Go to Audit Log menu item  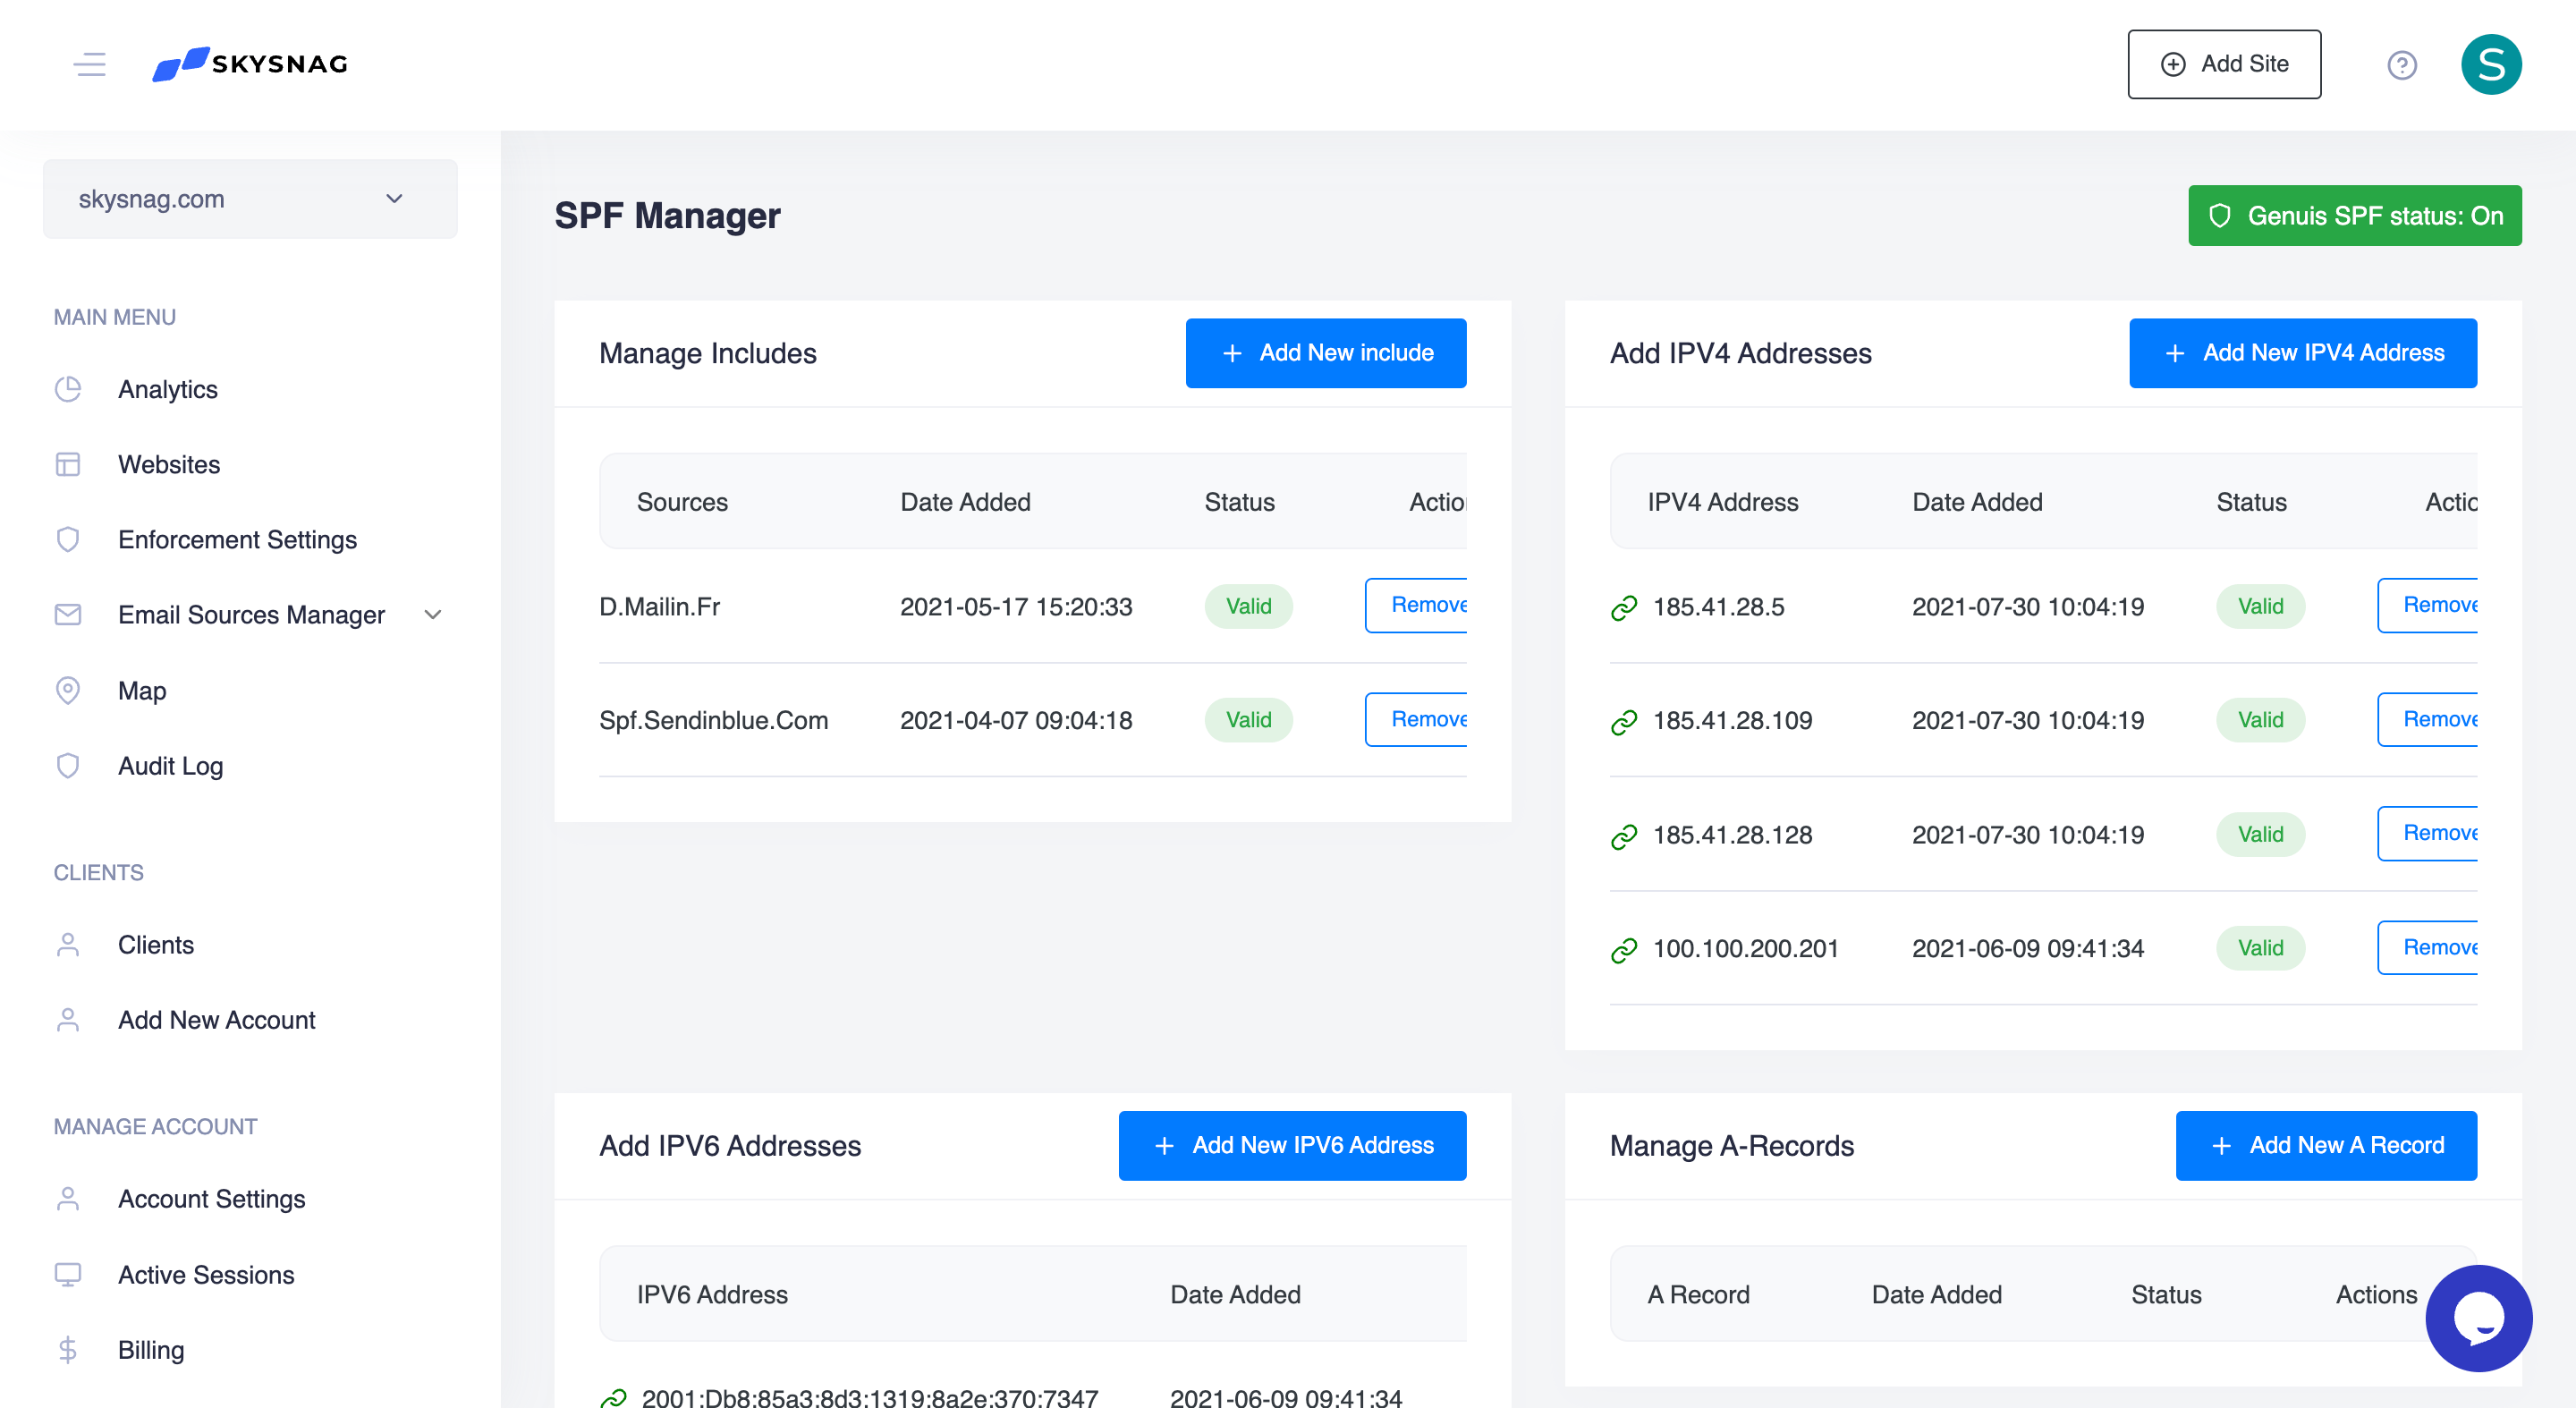tap(170, 766)
